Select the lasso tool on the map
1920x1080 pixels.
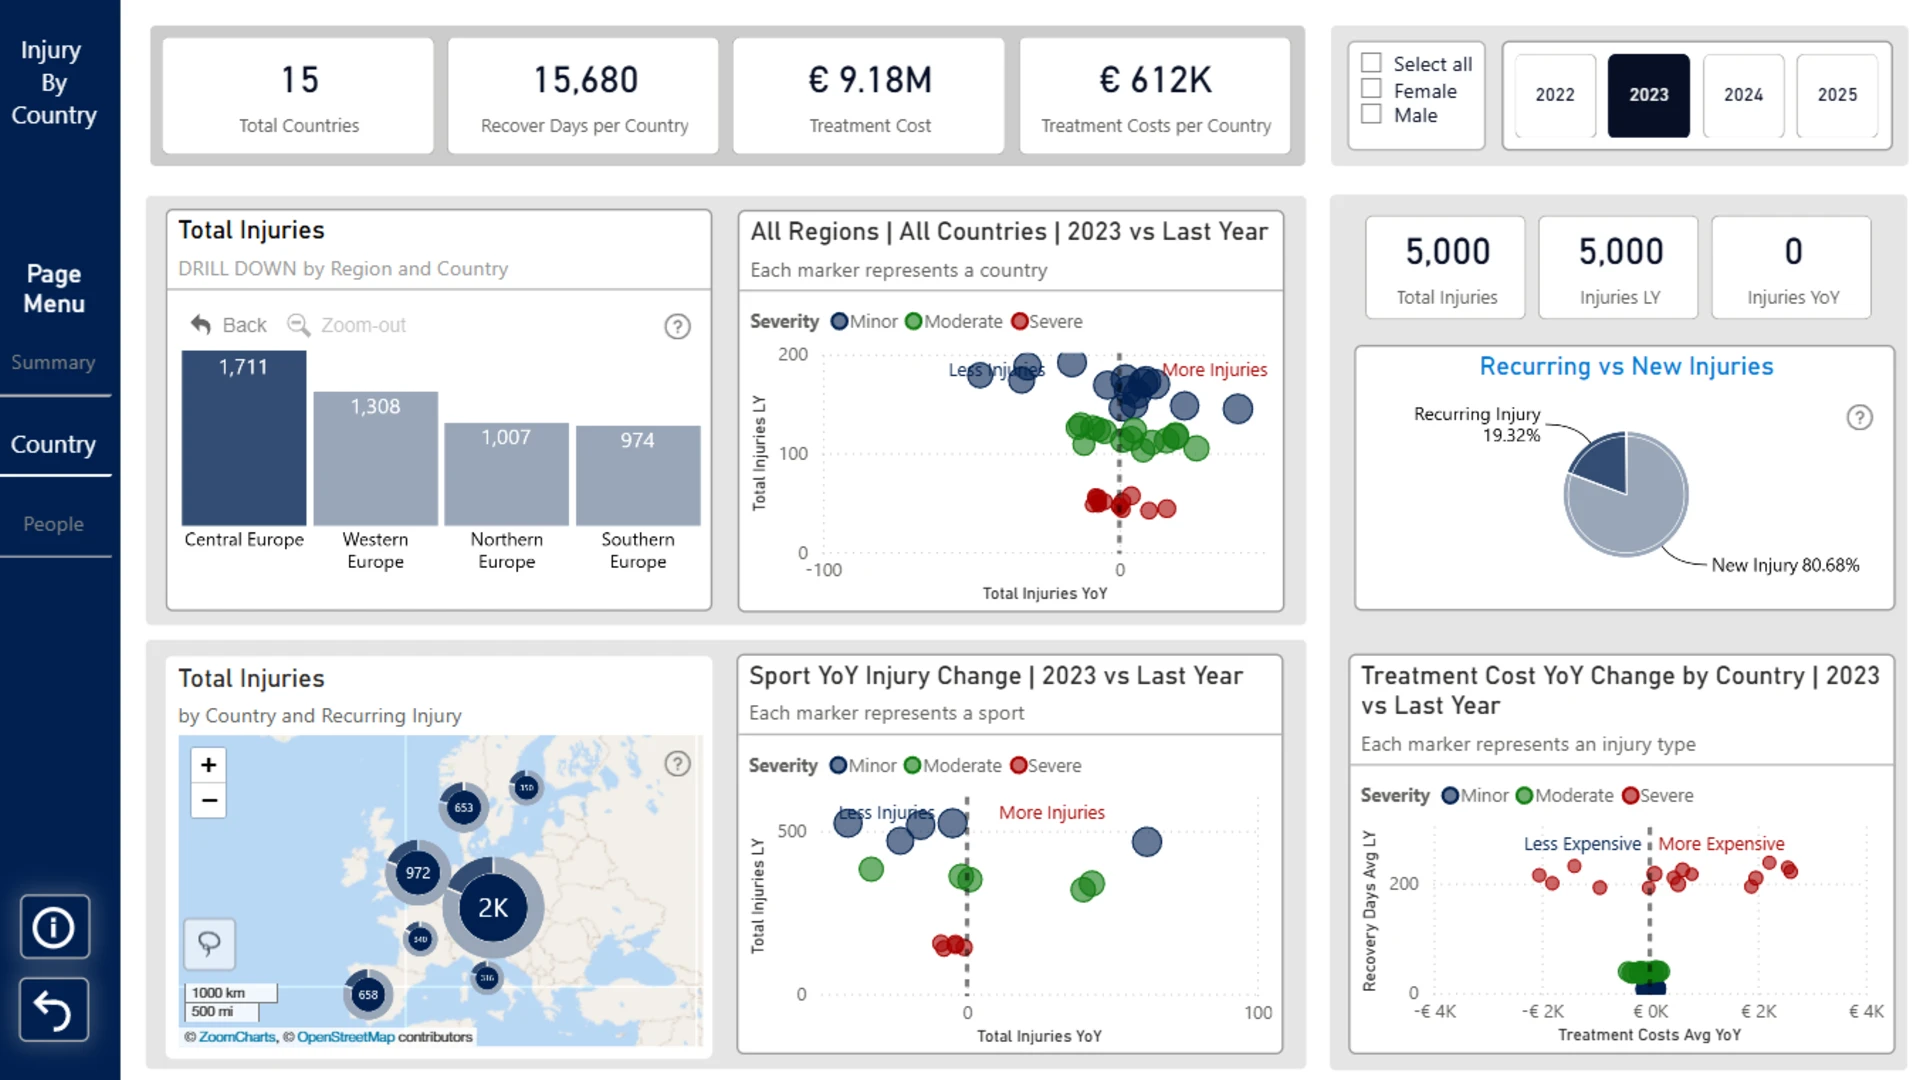coord(209,943)
